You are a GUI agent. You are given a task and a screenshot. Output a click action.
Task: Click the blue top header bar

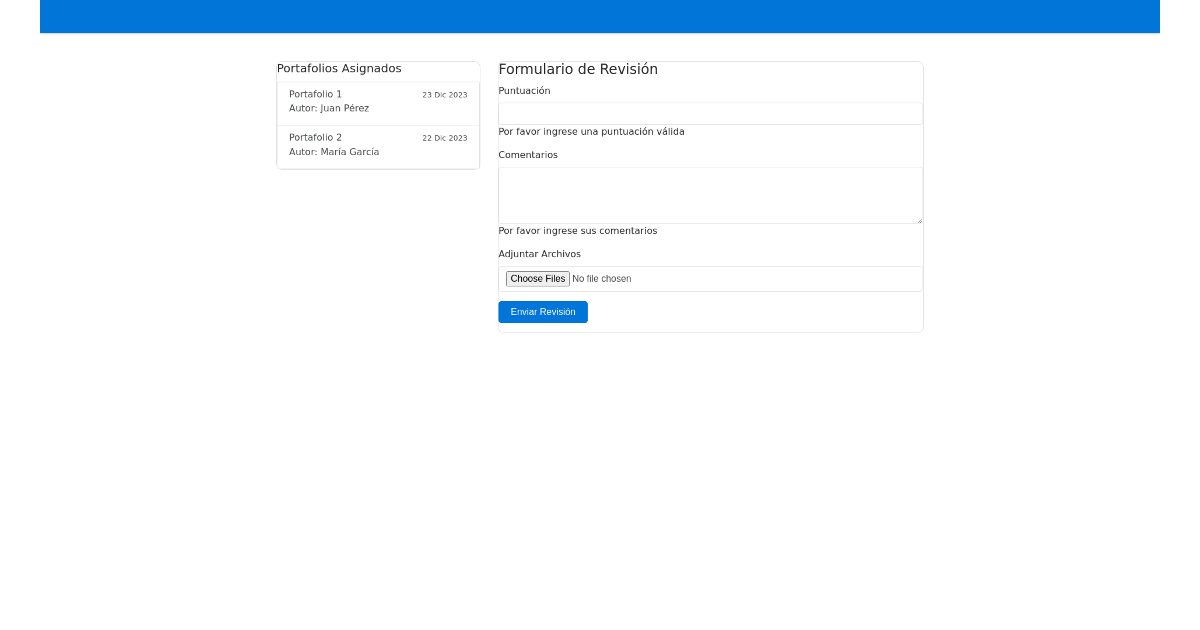(x=600, y=16)
